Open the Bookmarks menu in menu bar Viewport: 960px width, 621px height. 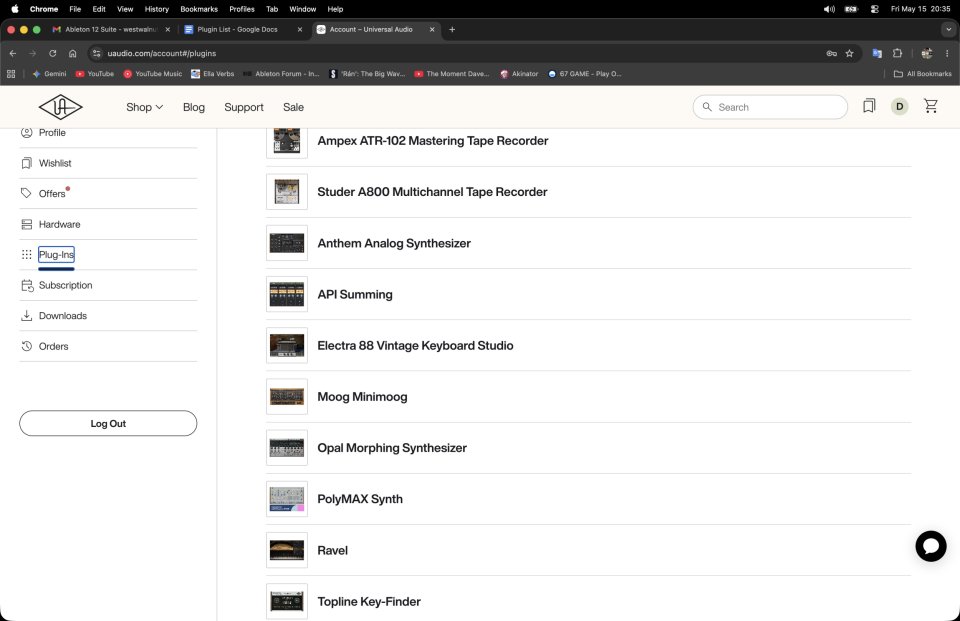click(x=199, y=9)
